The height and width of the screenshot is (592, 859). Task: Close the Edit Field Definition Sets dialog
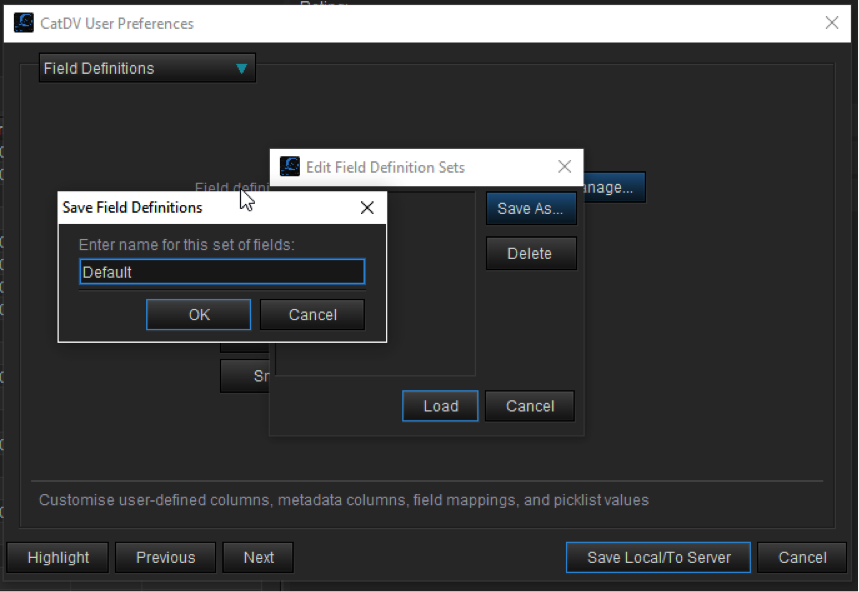pos(564,166)
